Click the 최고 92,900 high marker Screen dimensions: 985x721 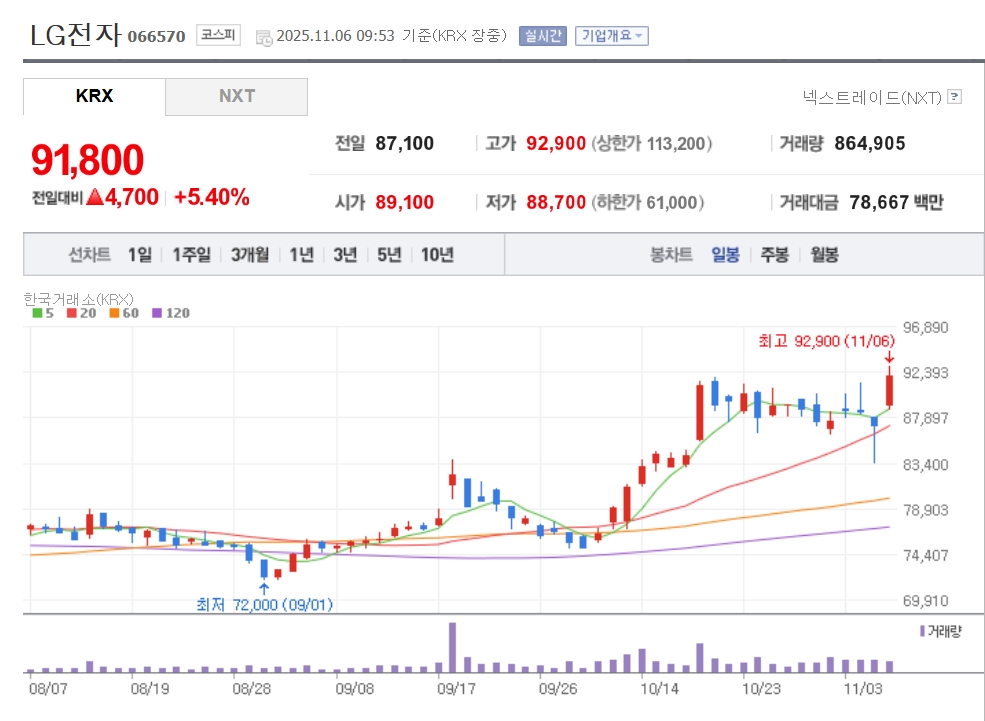tap(825, 342)
